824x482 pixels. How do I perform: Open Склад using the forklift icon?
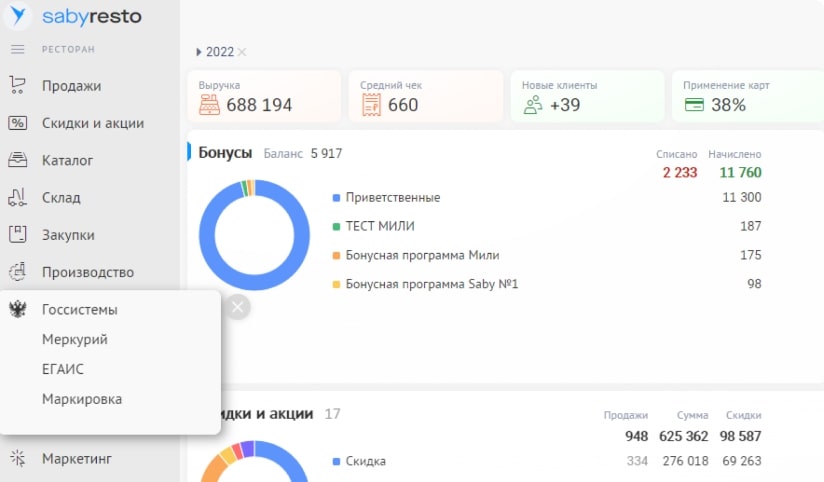17,197
